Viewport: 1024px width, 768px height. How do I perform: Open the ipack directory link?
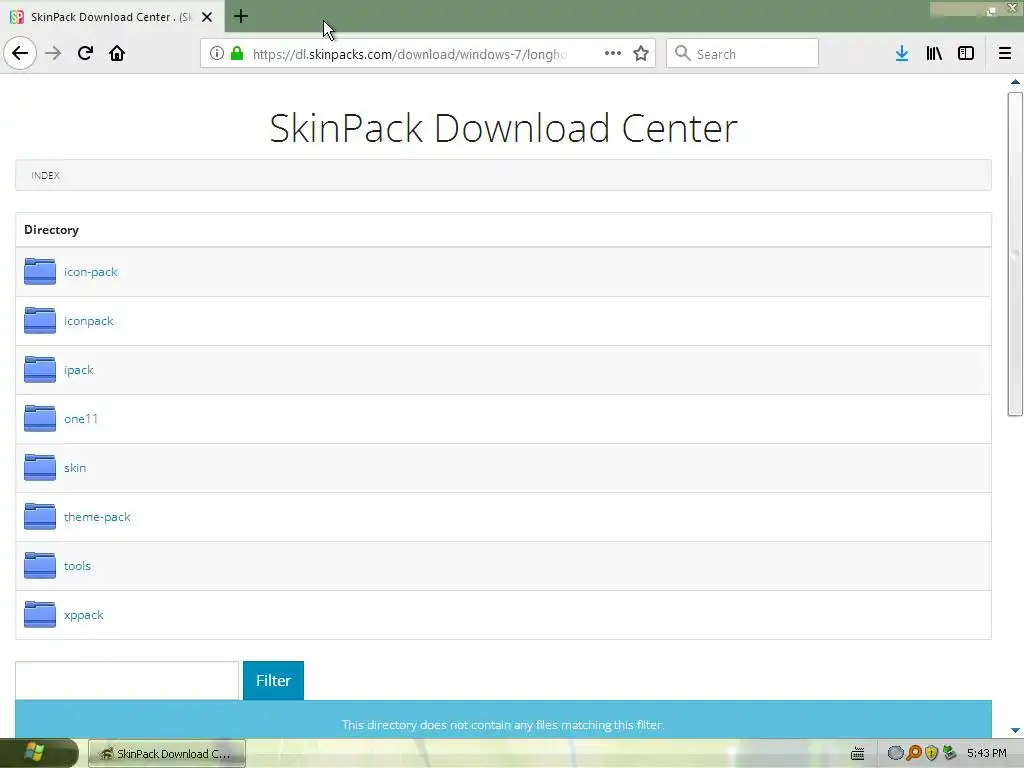[79, 370]
